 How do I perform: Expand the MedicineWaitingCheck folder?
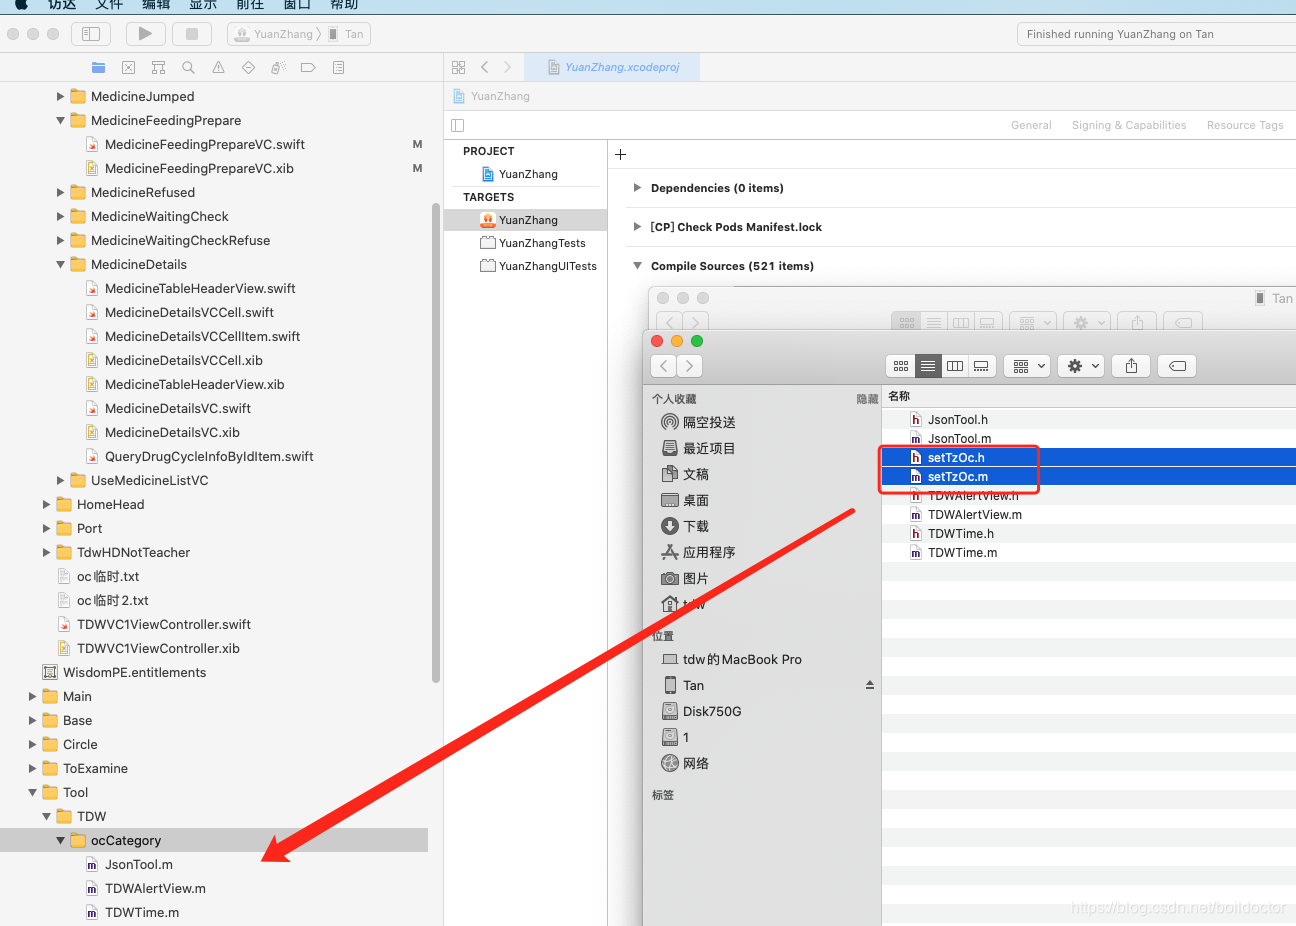pyautogui.click(x=60, y=217)
